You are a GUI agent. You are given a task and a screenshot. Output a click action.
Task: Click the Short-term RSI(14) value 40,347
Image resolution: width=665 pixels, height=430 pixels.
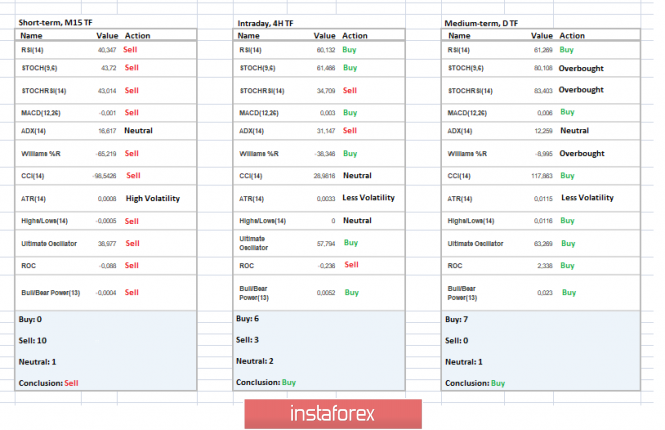[106, 48]
